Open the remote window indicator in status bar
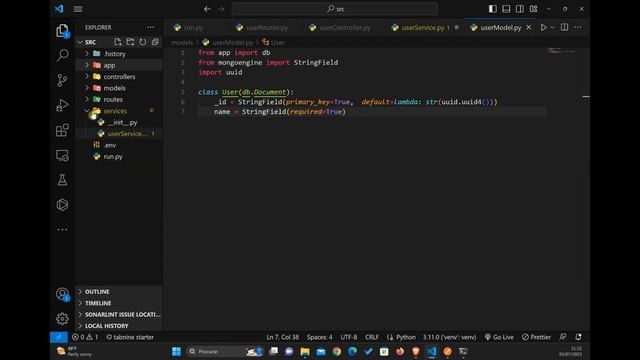640x360 pixels. point(59,337)
